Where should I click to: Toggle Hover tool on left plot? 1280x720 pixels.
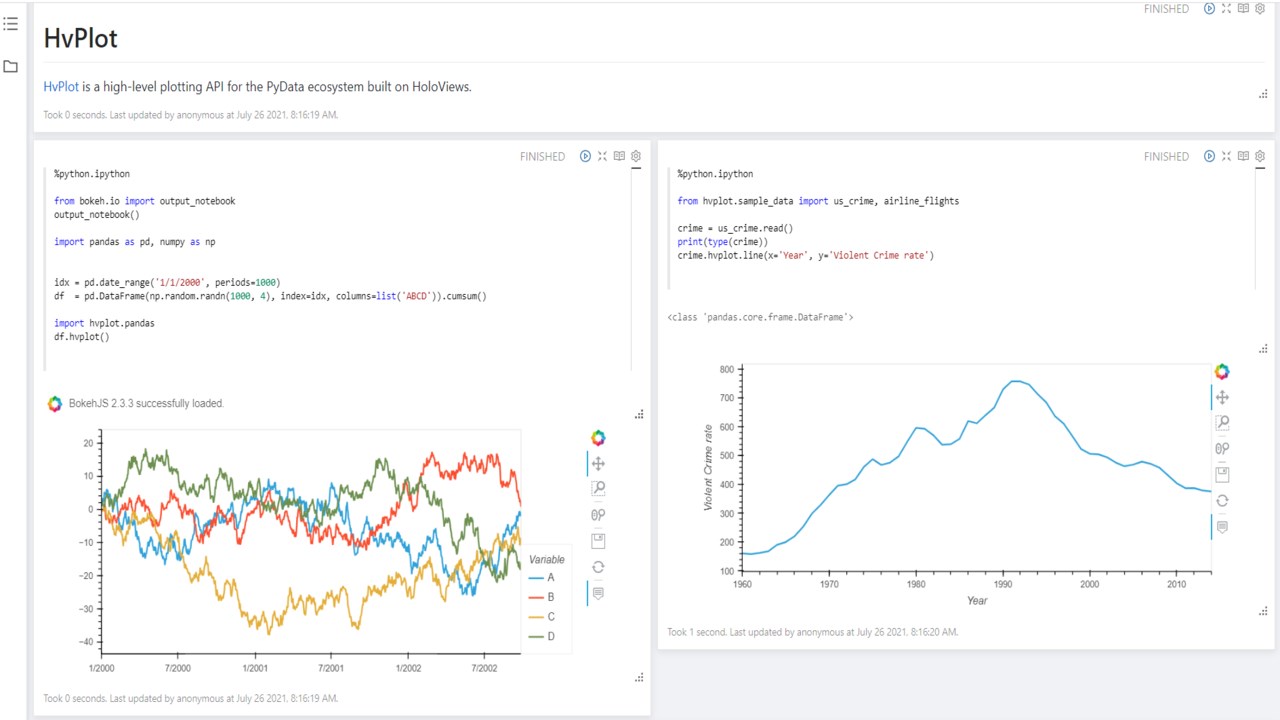tap(598, 593)
